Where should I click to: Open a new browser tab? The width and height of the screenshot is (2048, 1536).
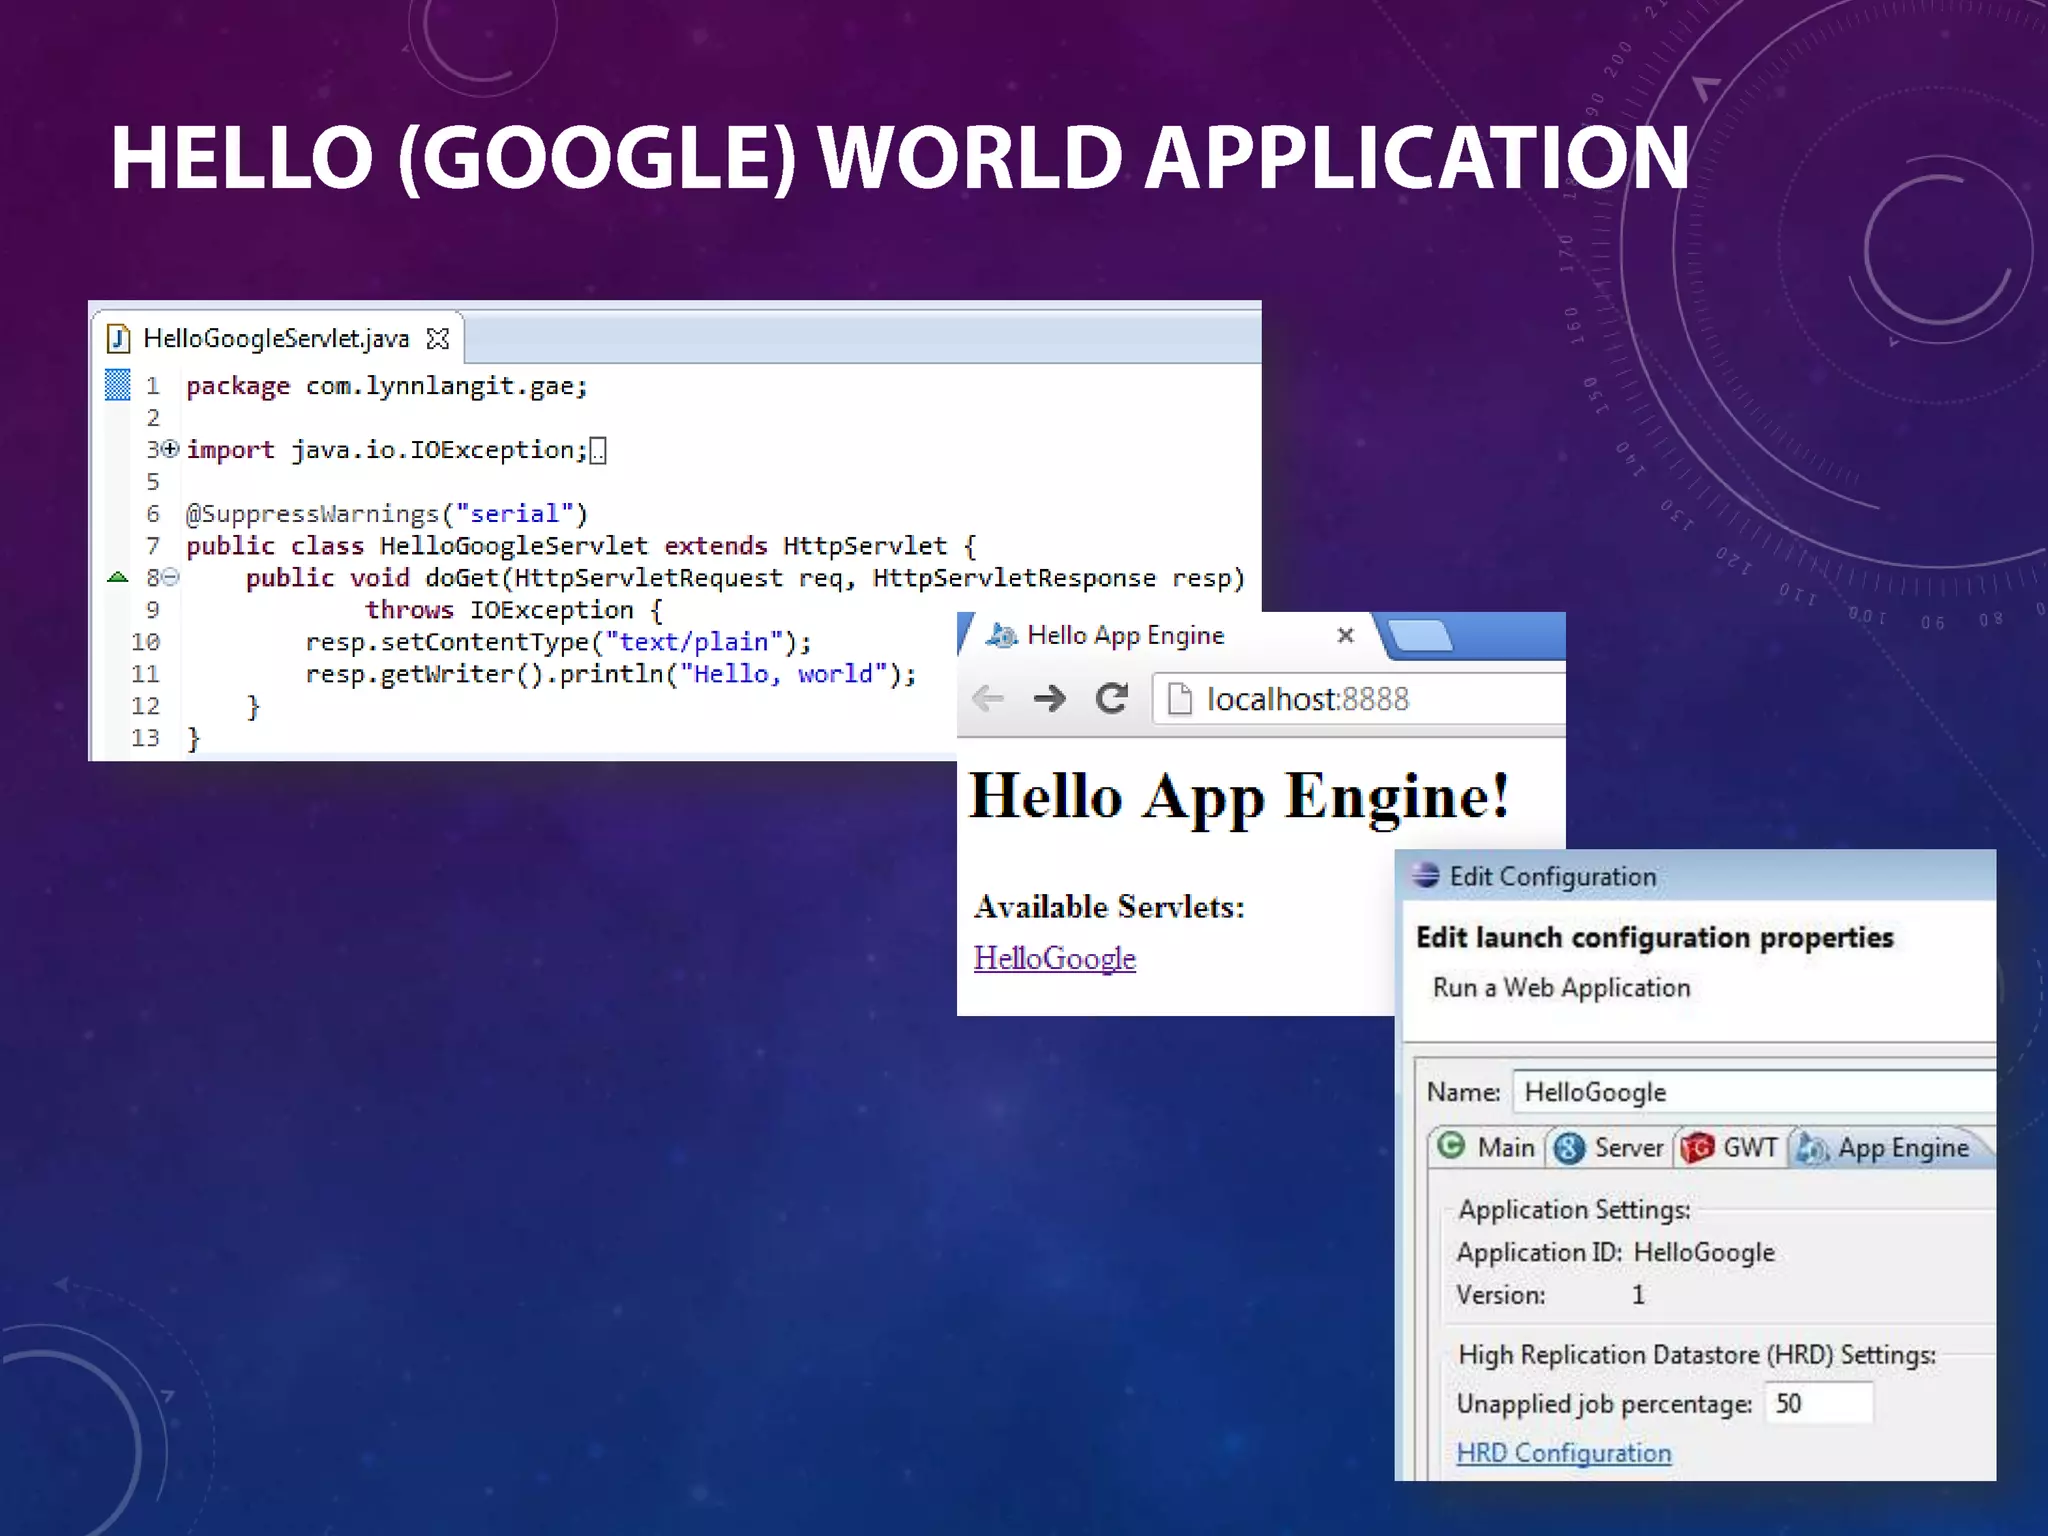click(1420, 636)
